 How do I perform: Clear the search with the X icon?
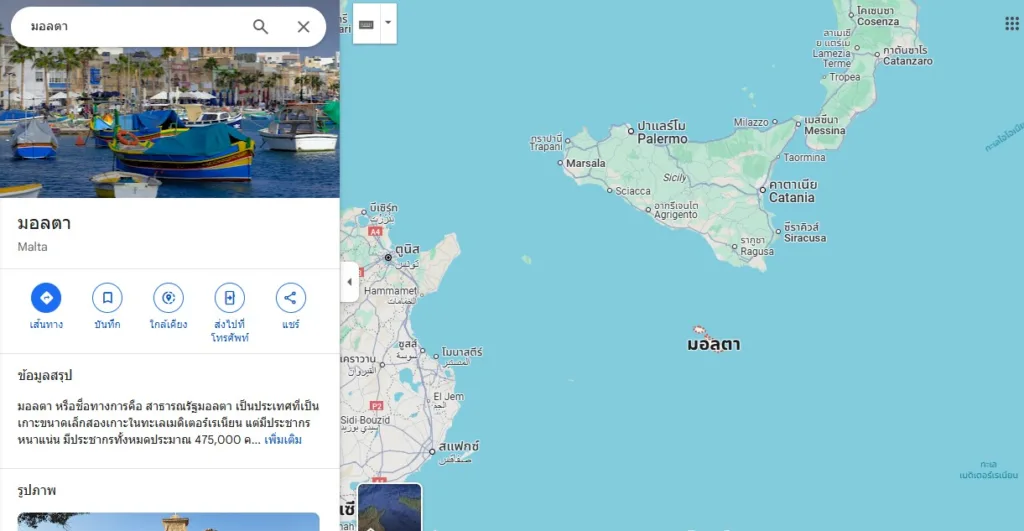pyautogui.click(x=303, y=27)
